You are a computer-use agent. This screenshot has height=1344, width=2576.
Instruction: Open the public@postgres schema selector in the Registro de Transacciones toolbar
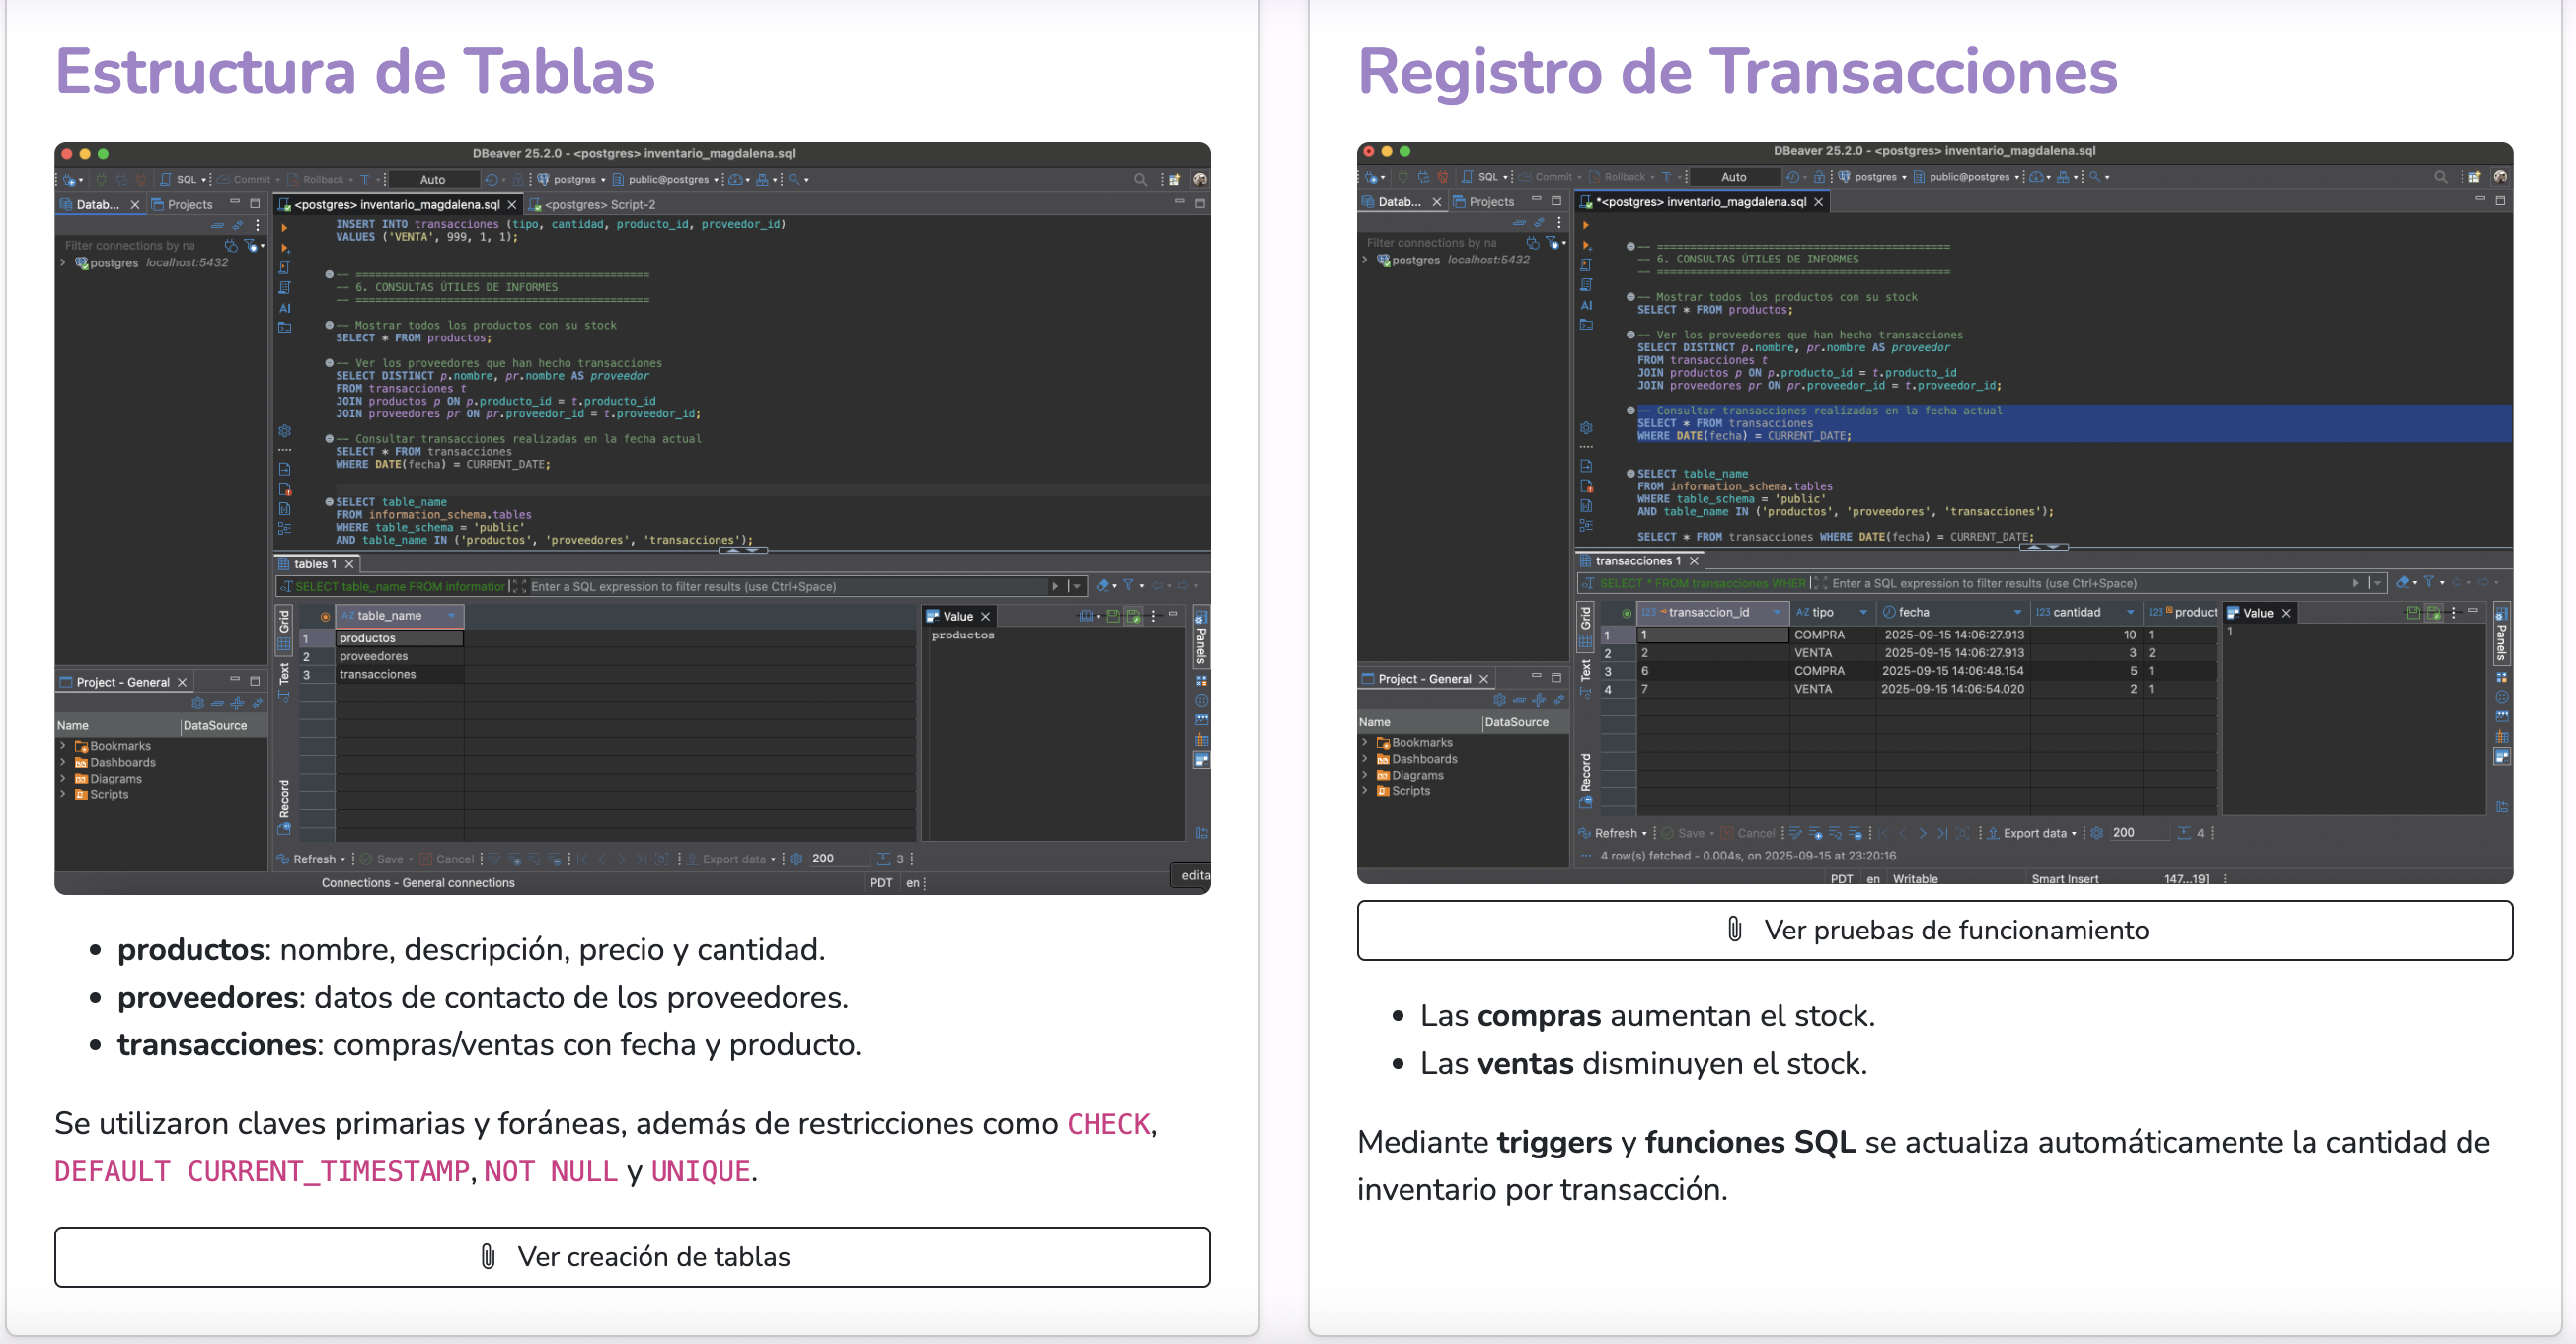click(x=1968, y=177)
